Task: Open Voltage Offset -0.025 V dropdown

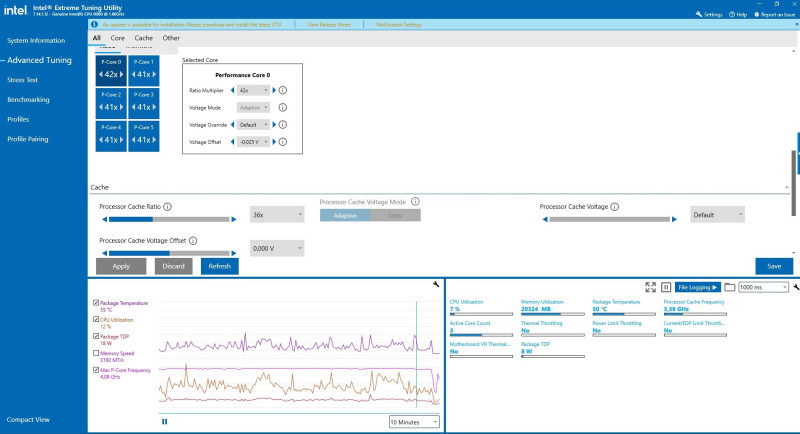Action: tap(253, 142)
